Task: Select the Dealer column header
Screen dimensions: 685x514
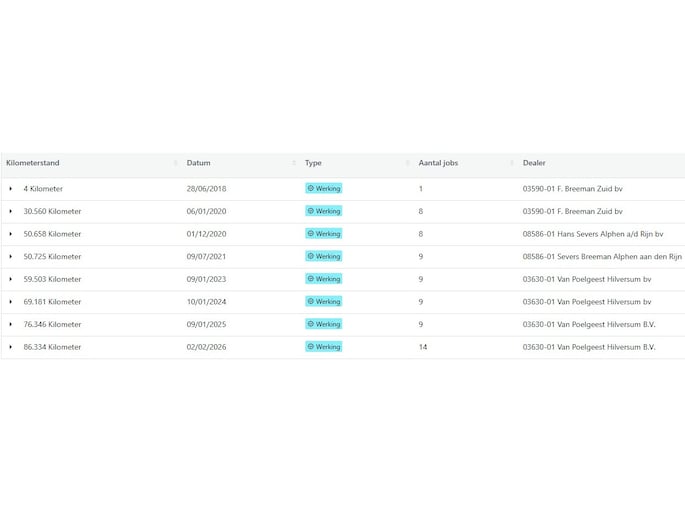Action: coord(534,163)
